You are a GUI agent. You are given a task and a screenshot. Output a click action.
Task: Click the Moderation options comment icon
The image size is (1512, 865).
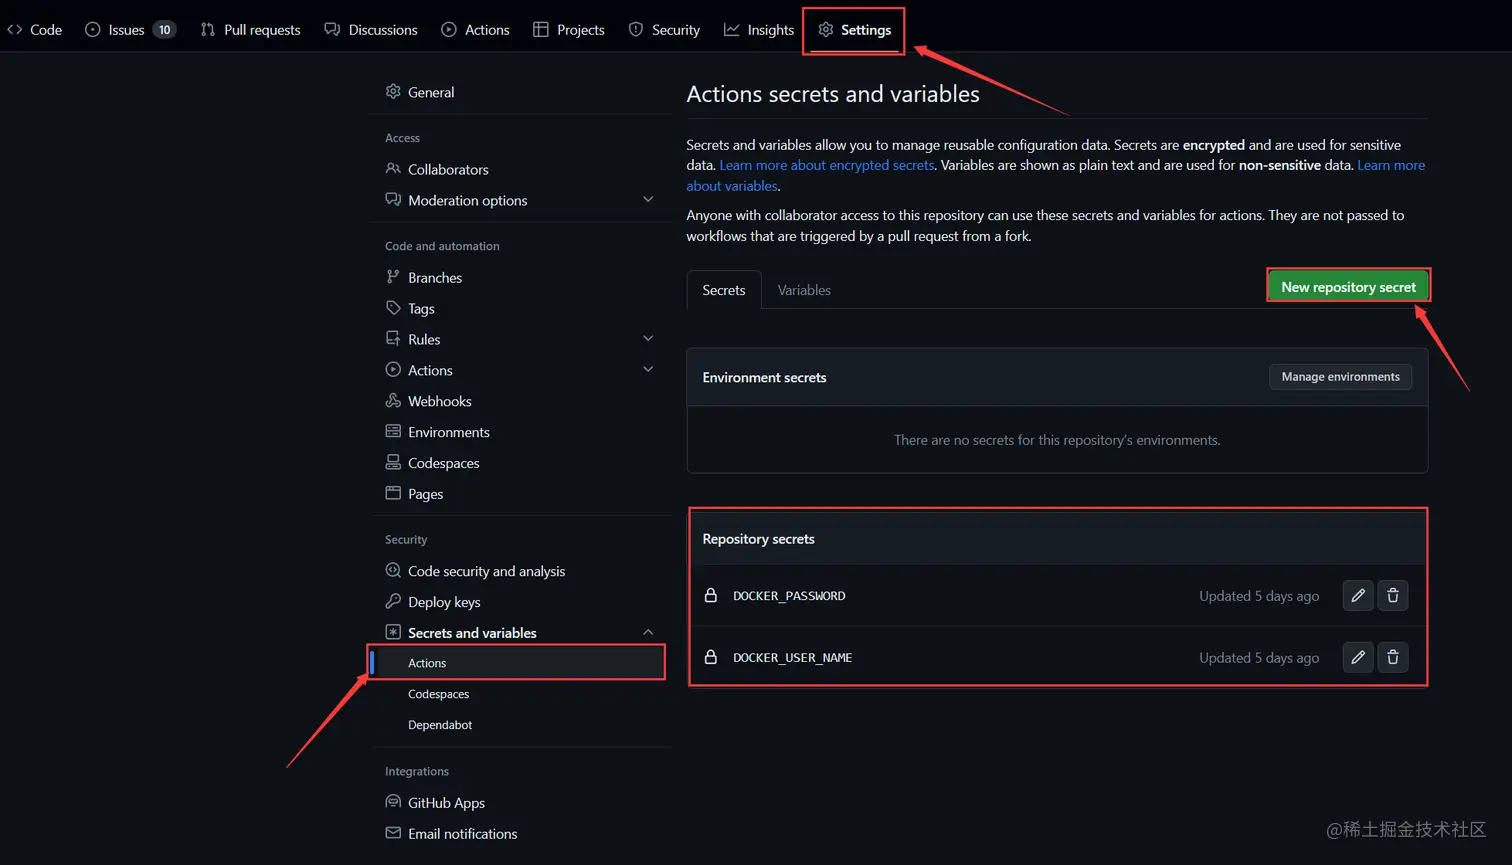(x=393, y=200)
